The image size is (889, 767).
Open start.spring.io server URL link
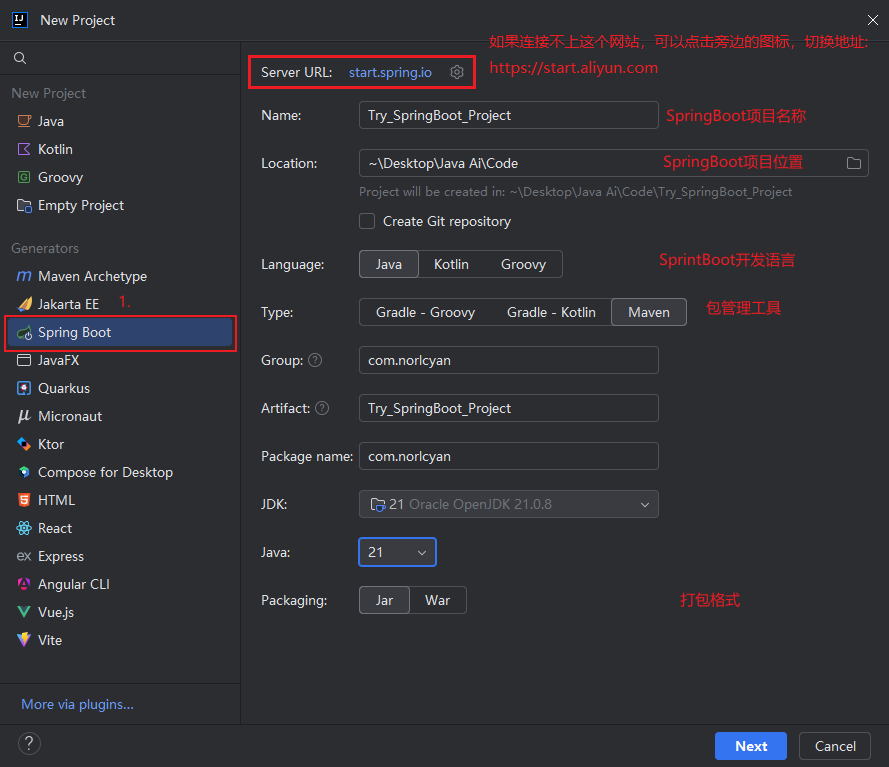click(x=390, y=73)
